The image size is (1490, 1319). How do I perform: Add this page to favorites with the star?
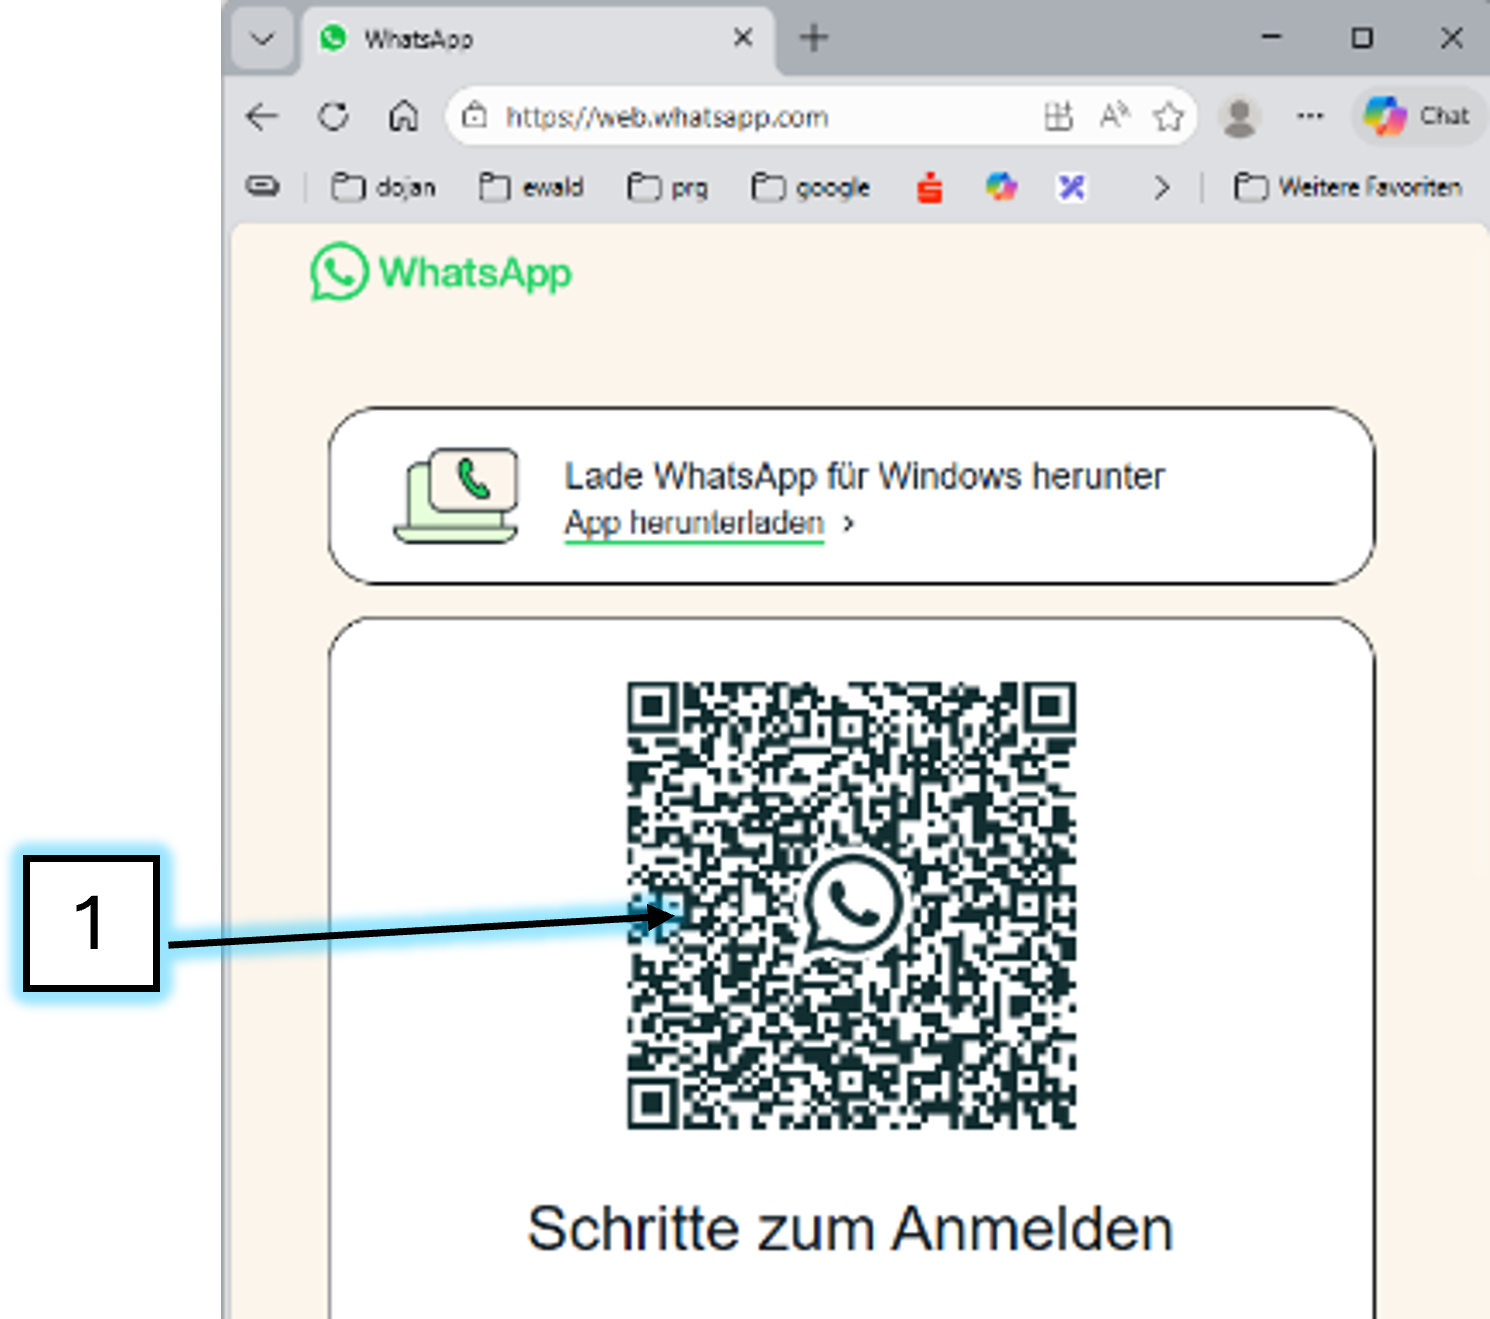click(1168, 117)
